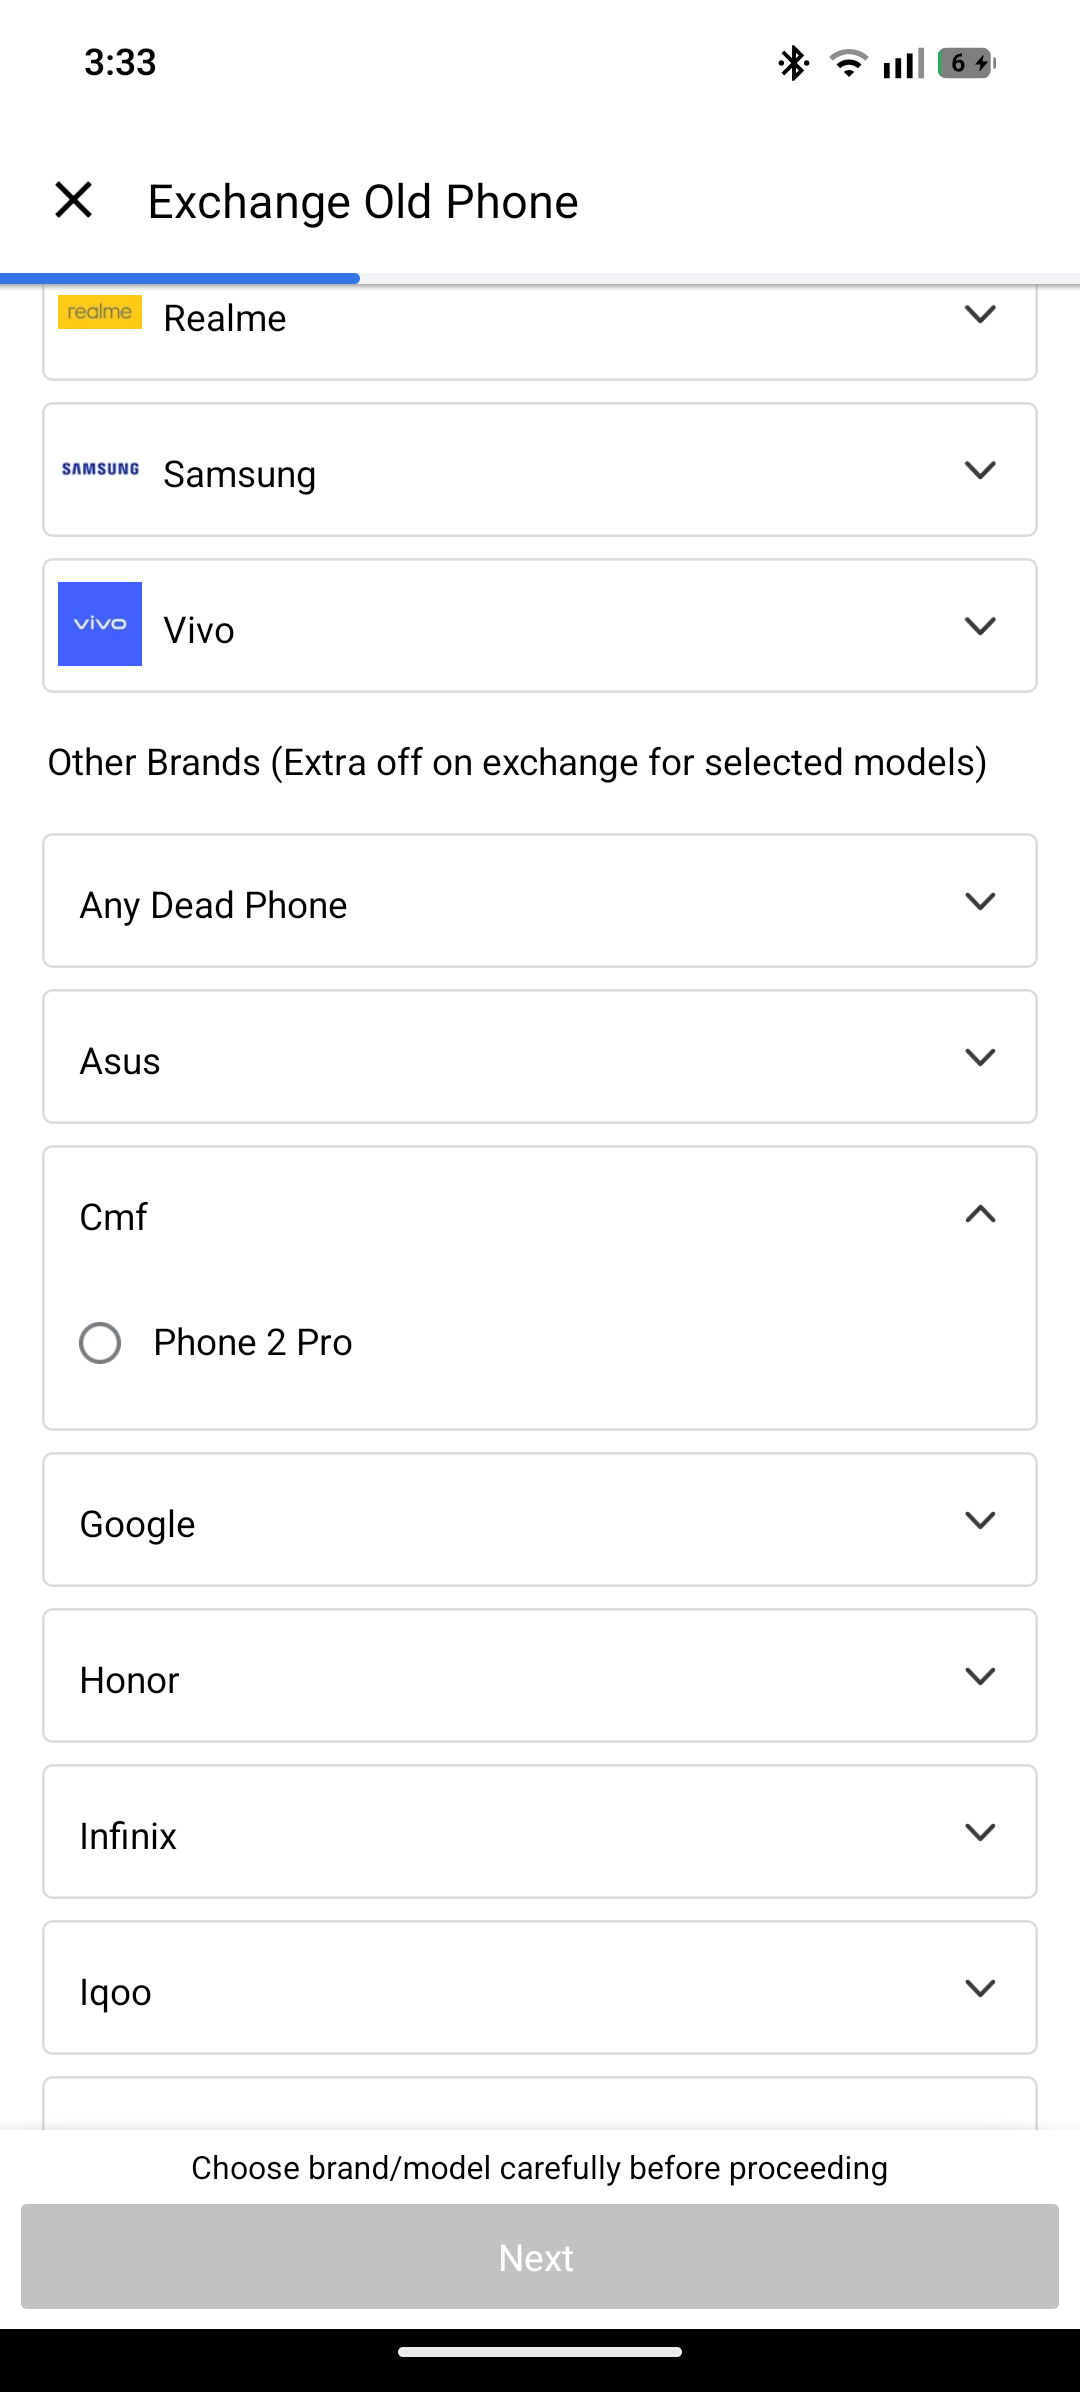This screenshot has height=2392, width=1080.
Task: Tap the cellular signal bars icon
Action: pos(903,64)
